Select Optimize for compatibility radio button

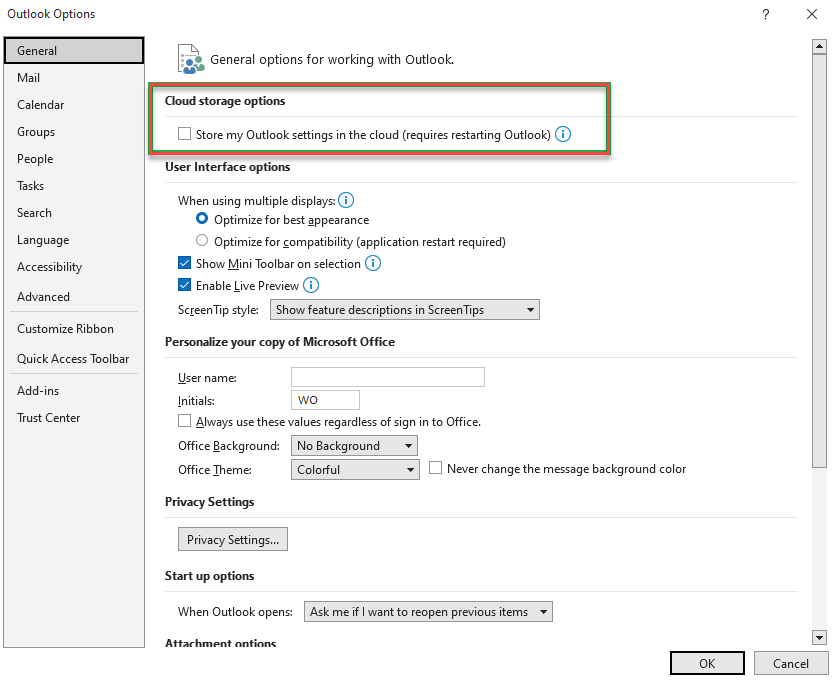click(202, 241)
